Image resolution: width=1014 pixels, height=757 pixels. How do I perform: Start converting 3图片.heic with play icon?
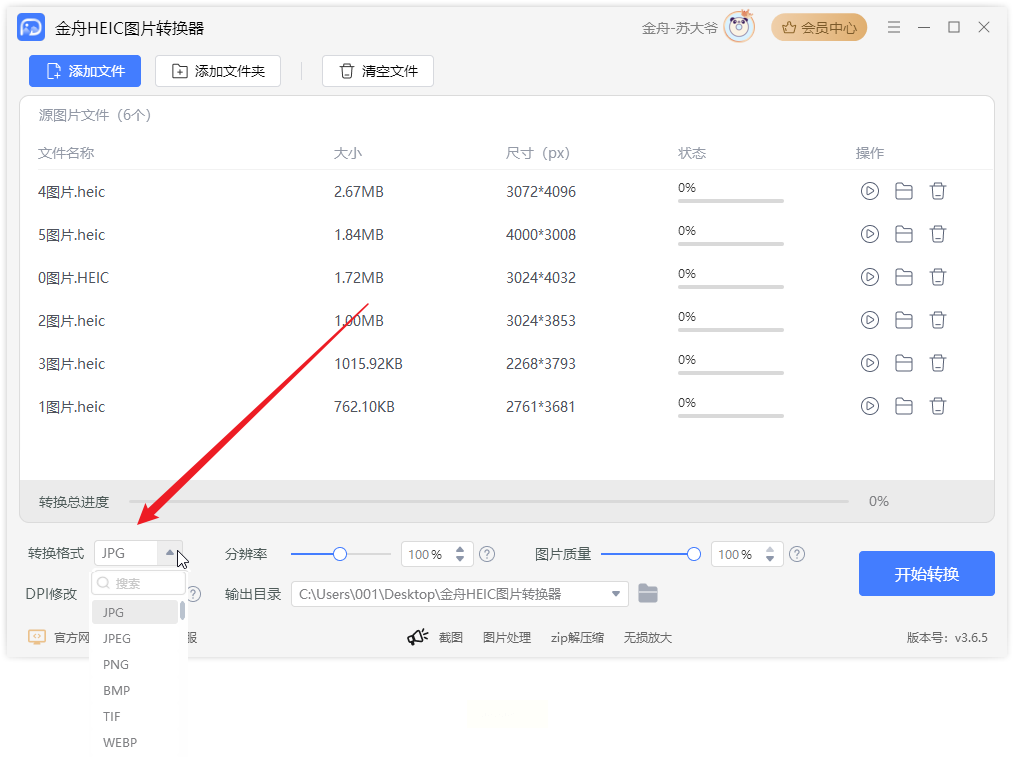click(870, 363)
